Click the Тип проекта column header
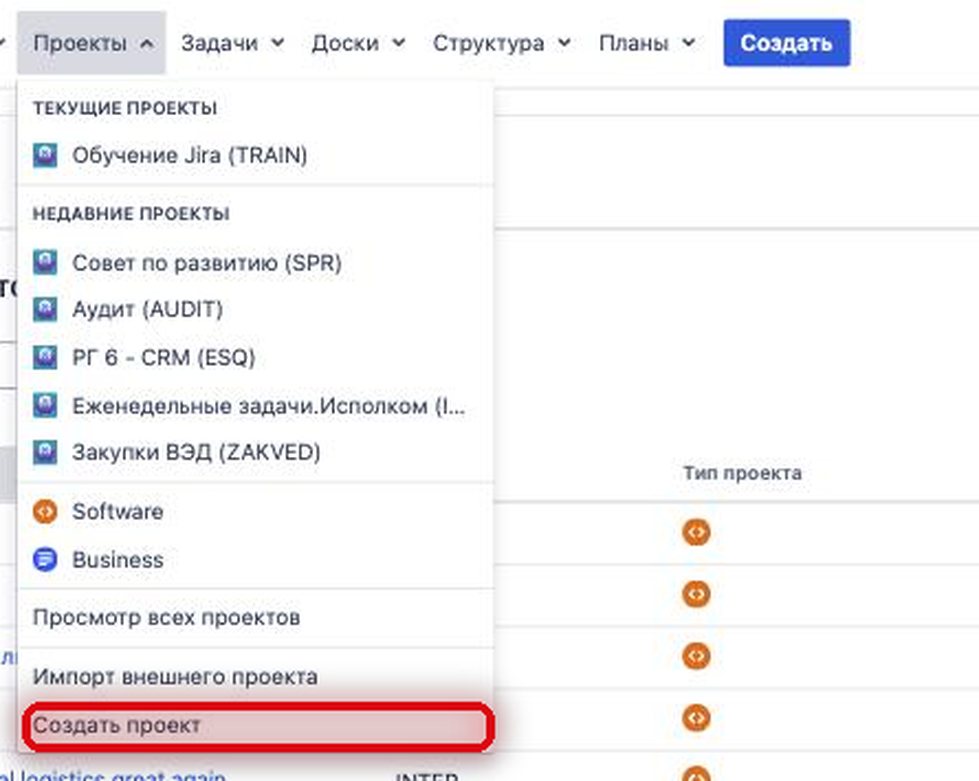The width and height of the screenshot is (979, 781). 742,473
